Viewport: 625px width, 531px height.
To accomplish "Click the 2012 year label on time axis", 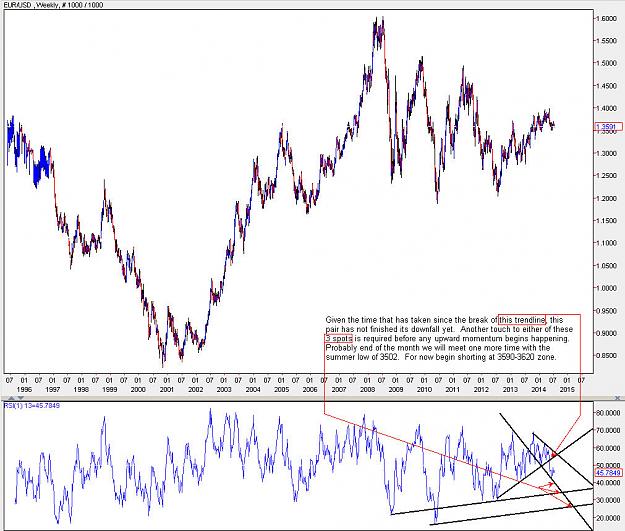I will [x=481, y=389].
